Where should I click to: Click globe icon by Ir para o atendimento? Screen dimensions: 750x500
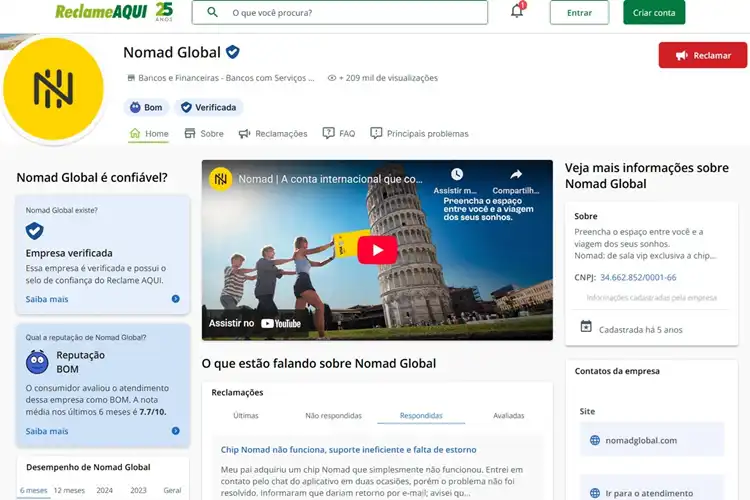595,493
